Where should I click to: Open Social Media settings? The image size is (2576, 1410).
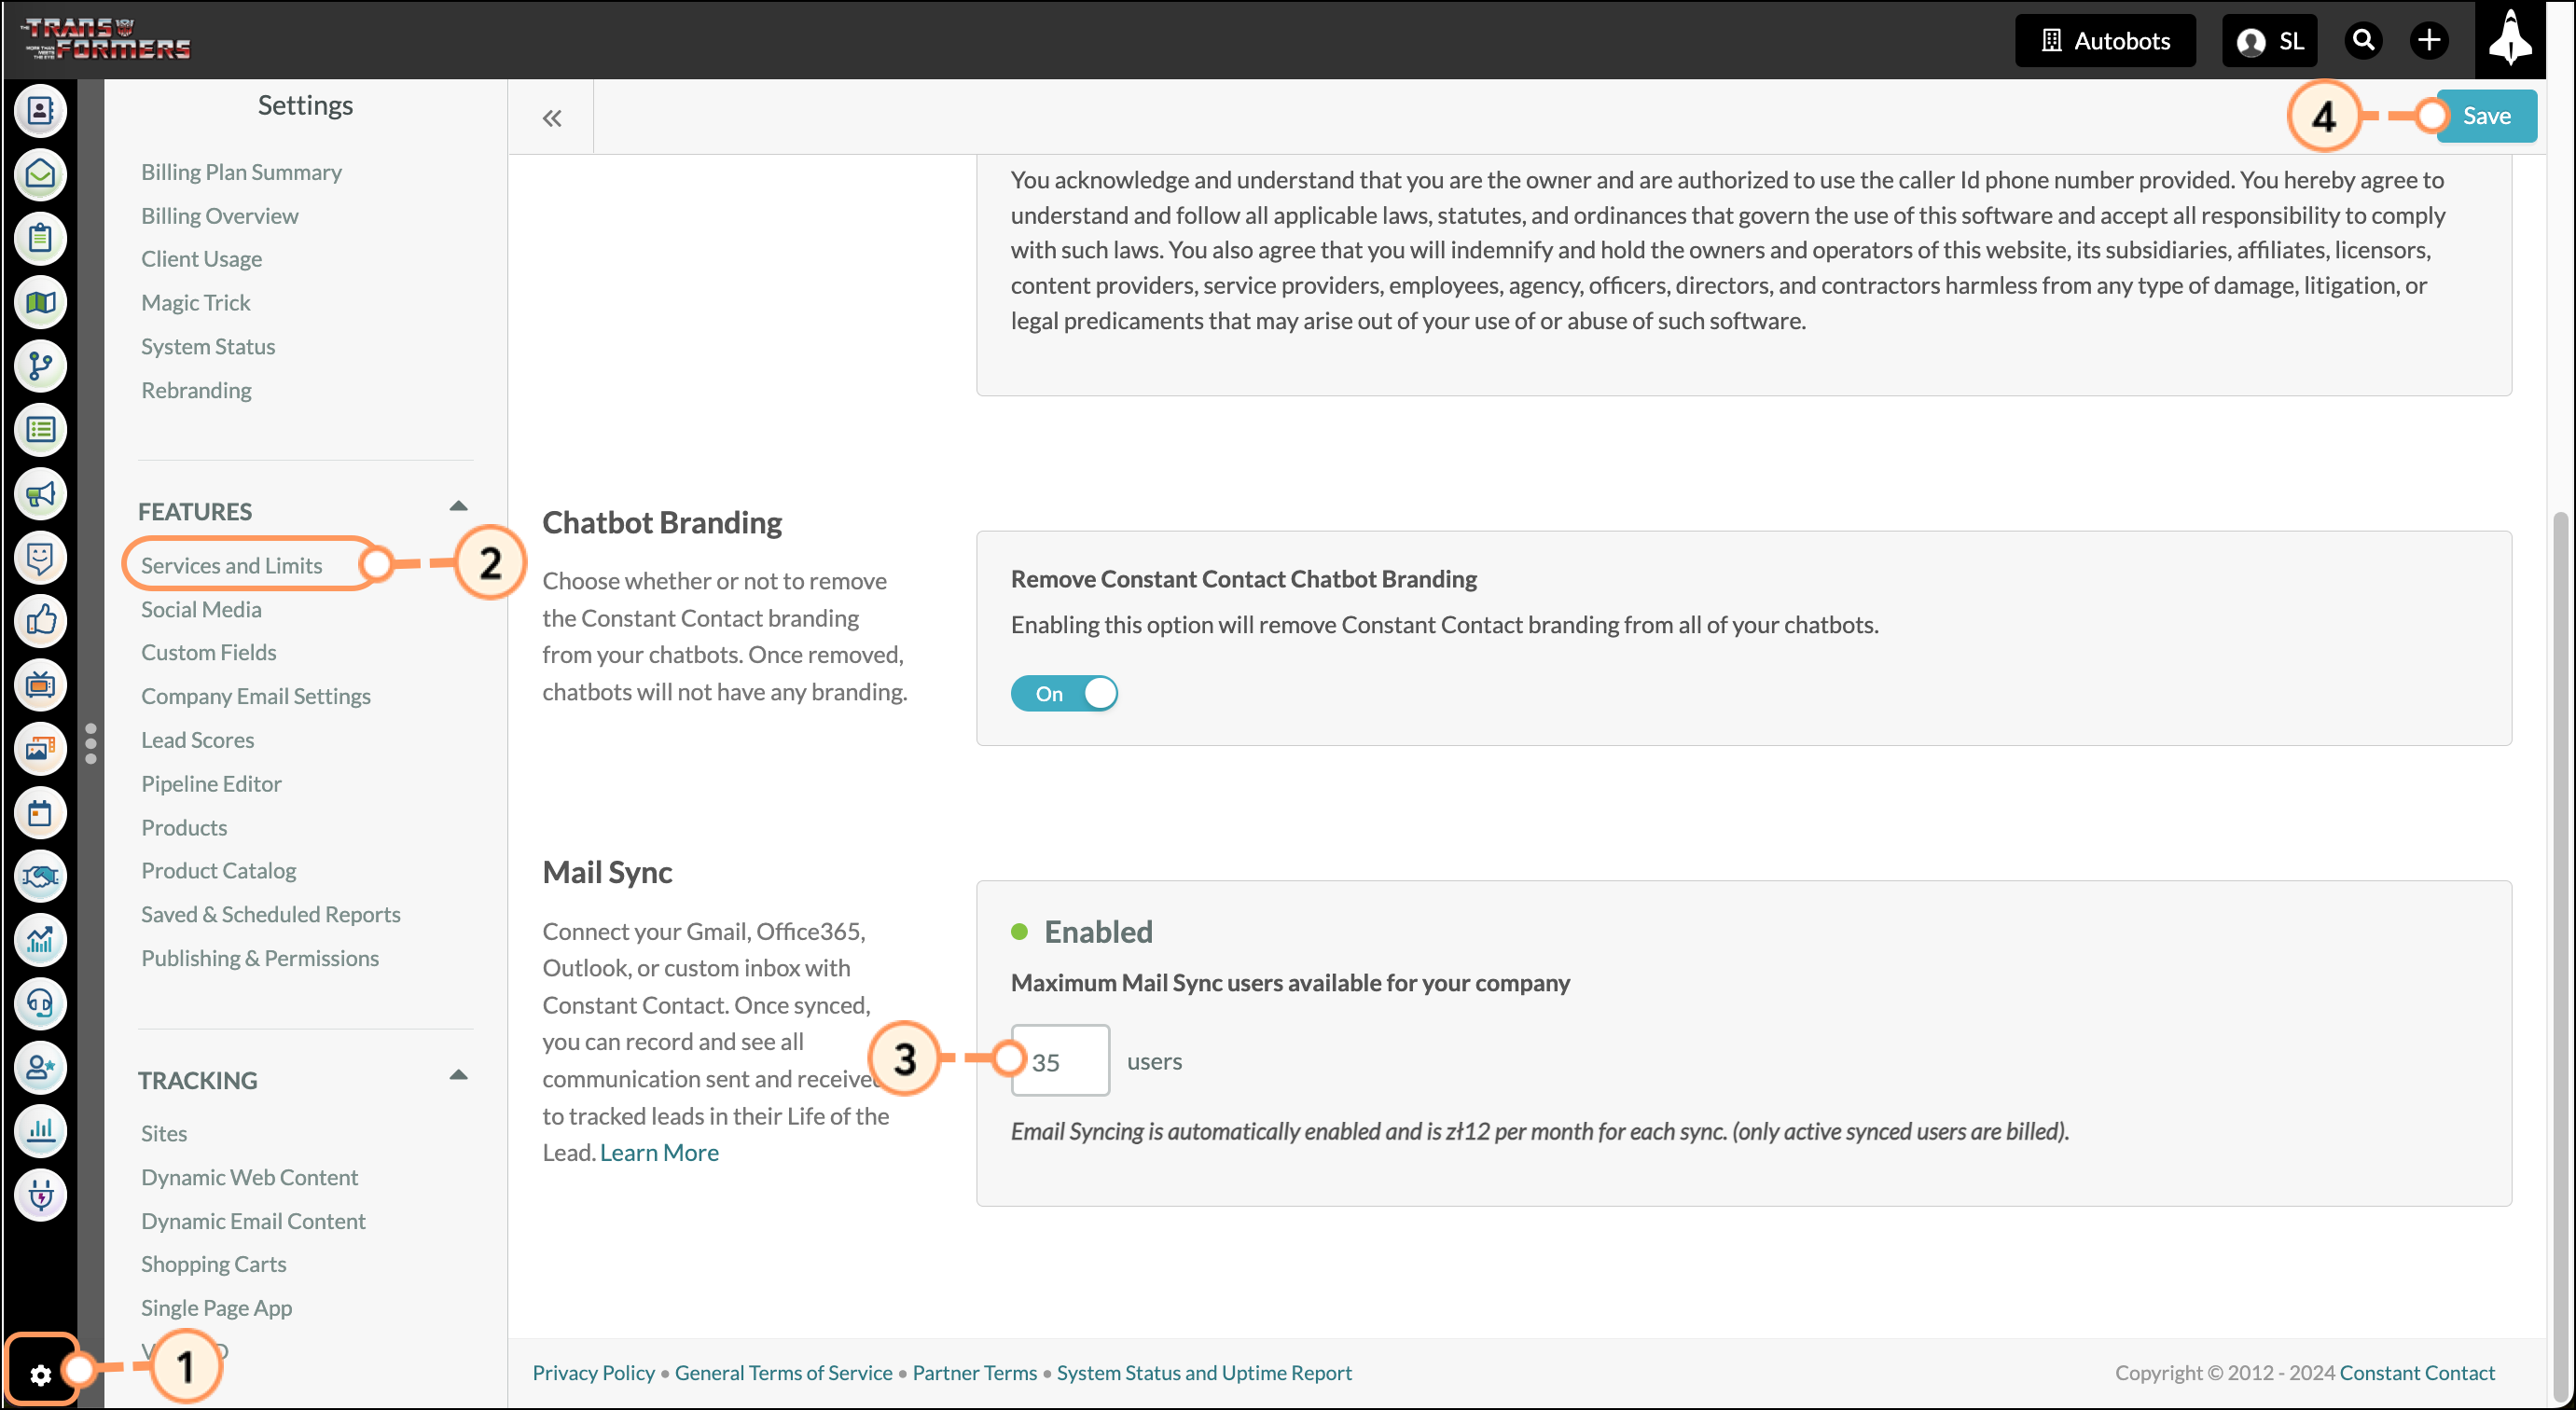coord(201,610)
